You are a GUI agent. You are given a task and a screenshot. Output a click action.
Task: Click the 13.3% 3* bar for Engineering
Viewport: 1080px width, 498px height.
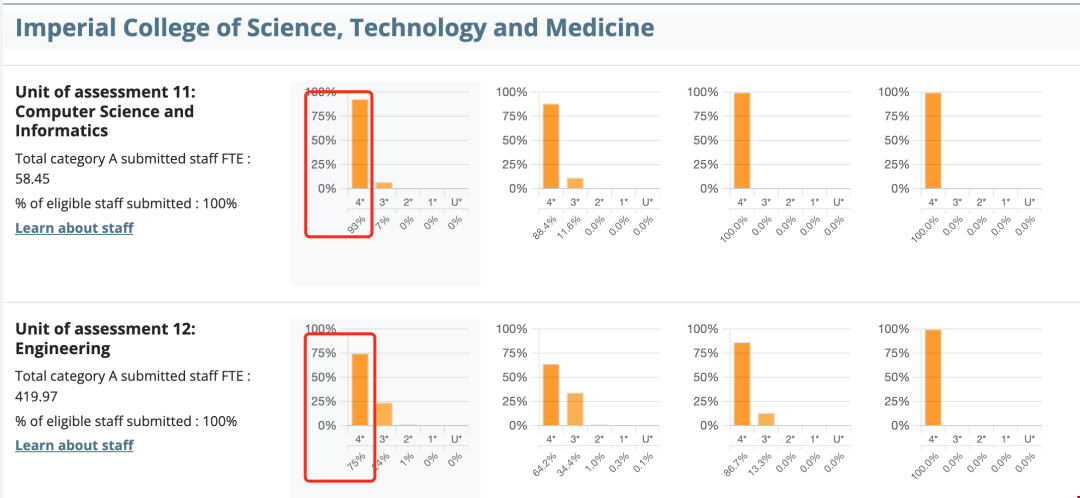766,419
